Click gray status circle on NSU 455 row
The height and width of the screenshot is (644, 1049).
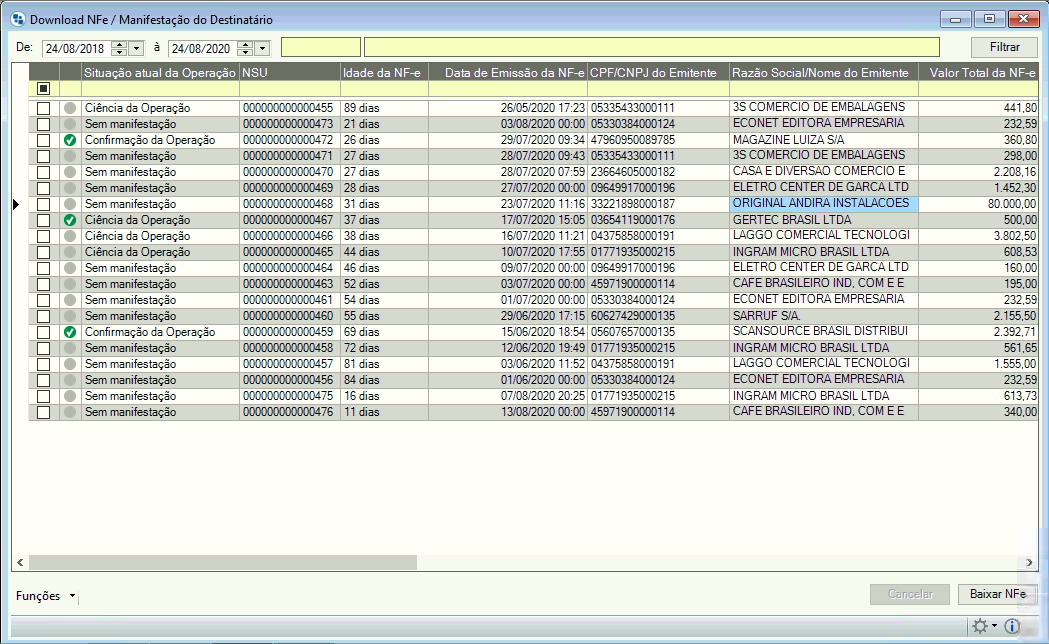click(69, 108)
